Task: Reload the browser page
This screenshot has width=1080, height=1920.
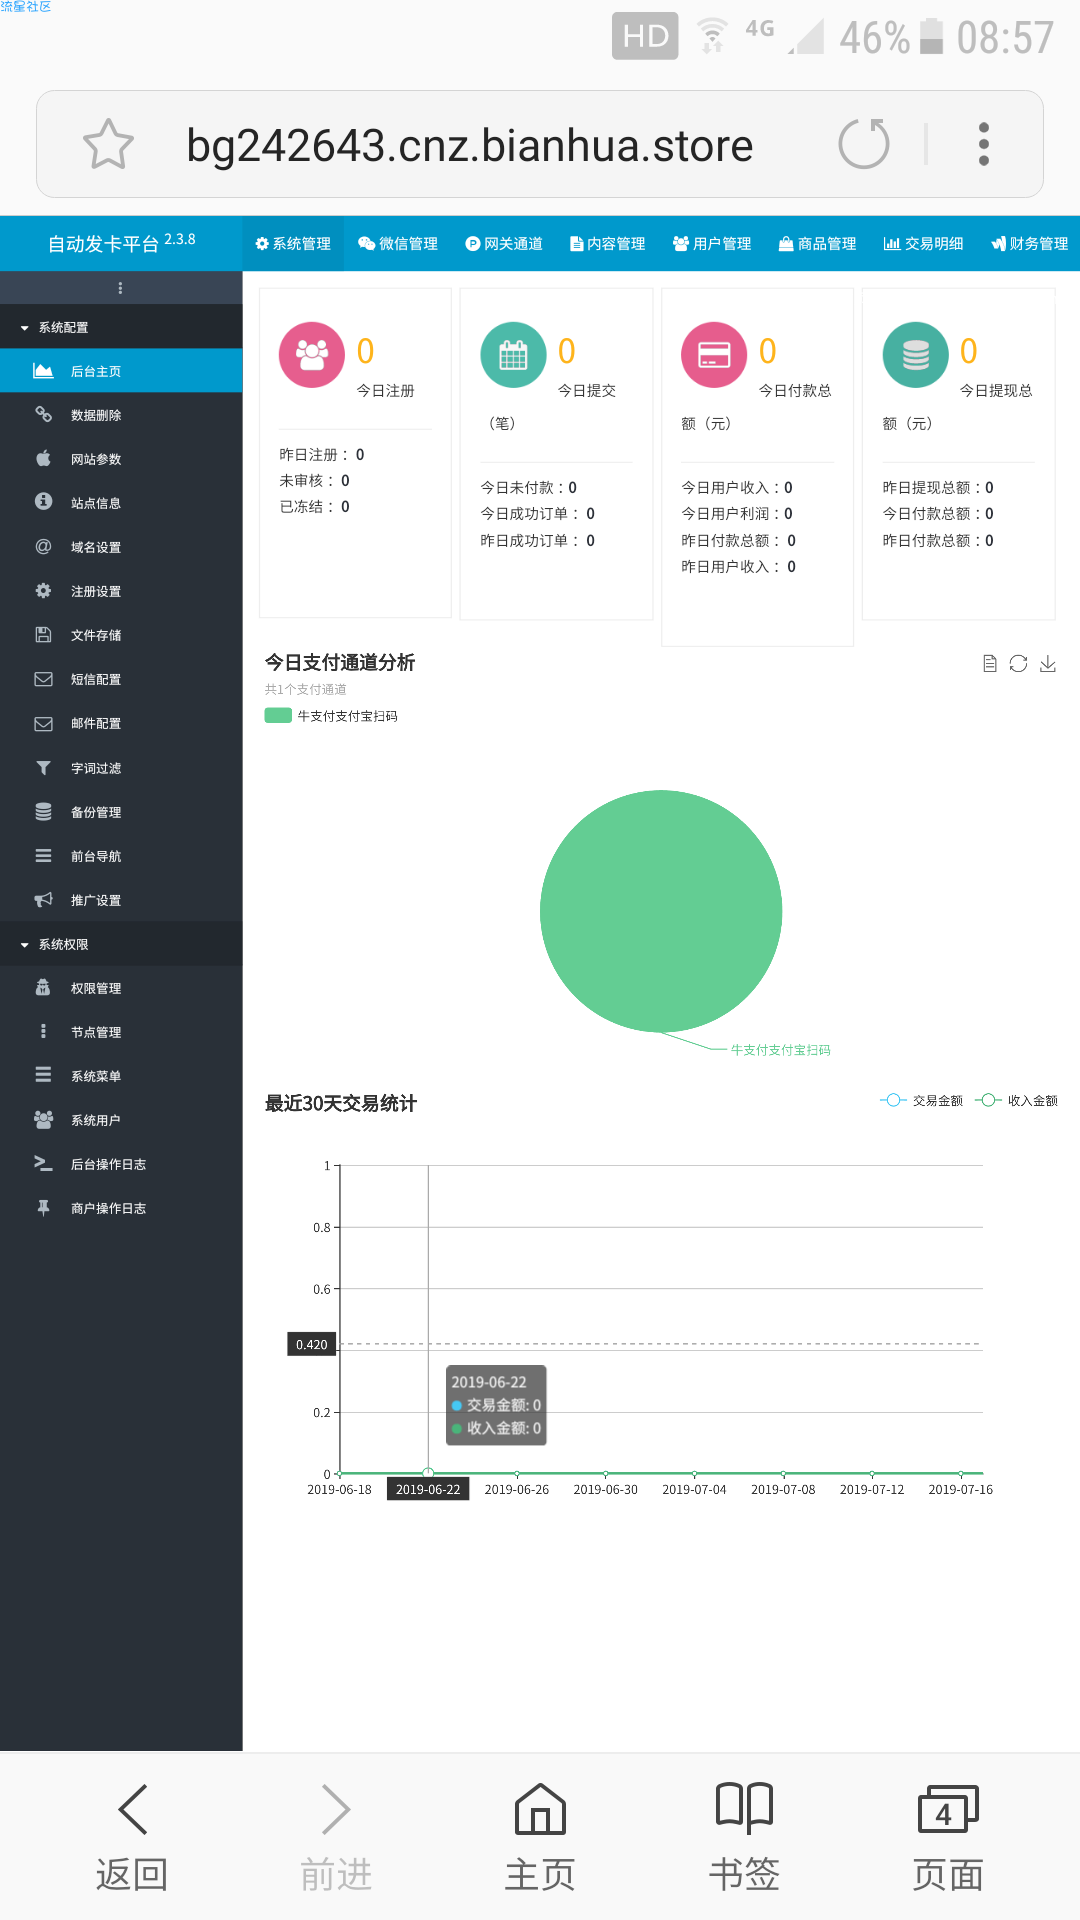Action: click(x=864, y=144)
